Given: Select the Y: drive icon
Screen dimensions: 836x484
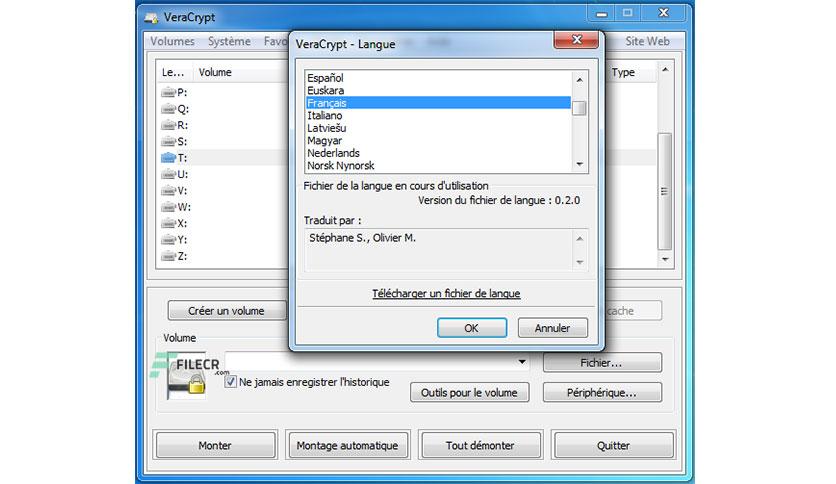Looking at the screenshot, I should [168, 239].
